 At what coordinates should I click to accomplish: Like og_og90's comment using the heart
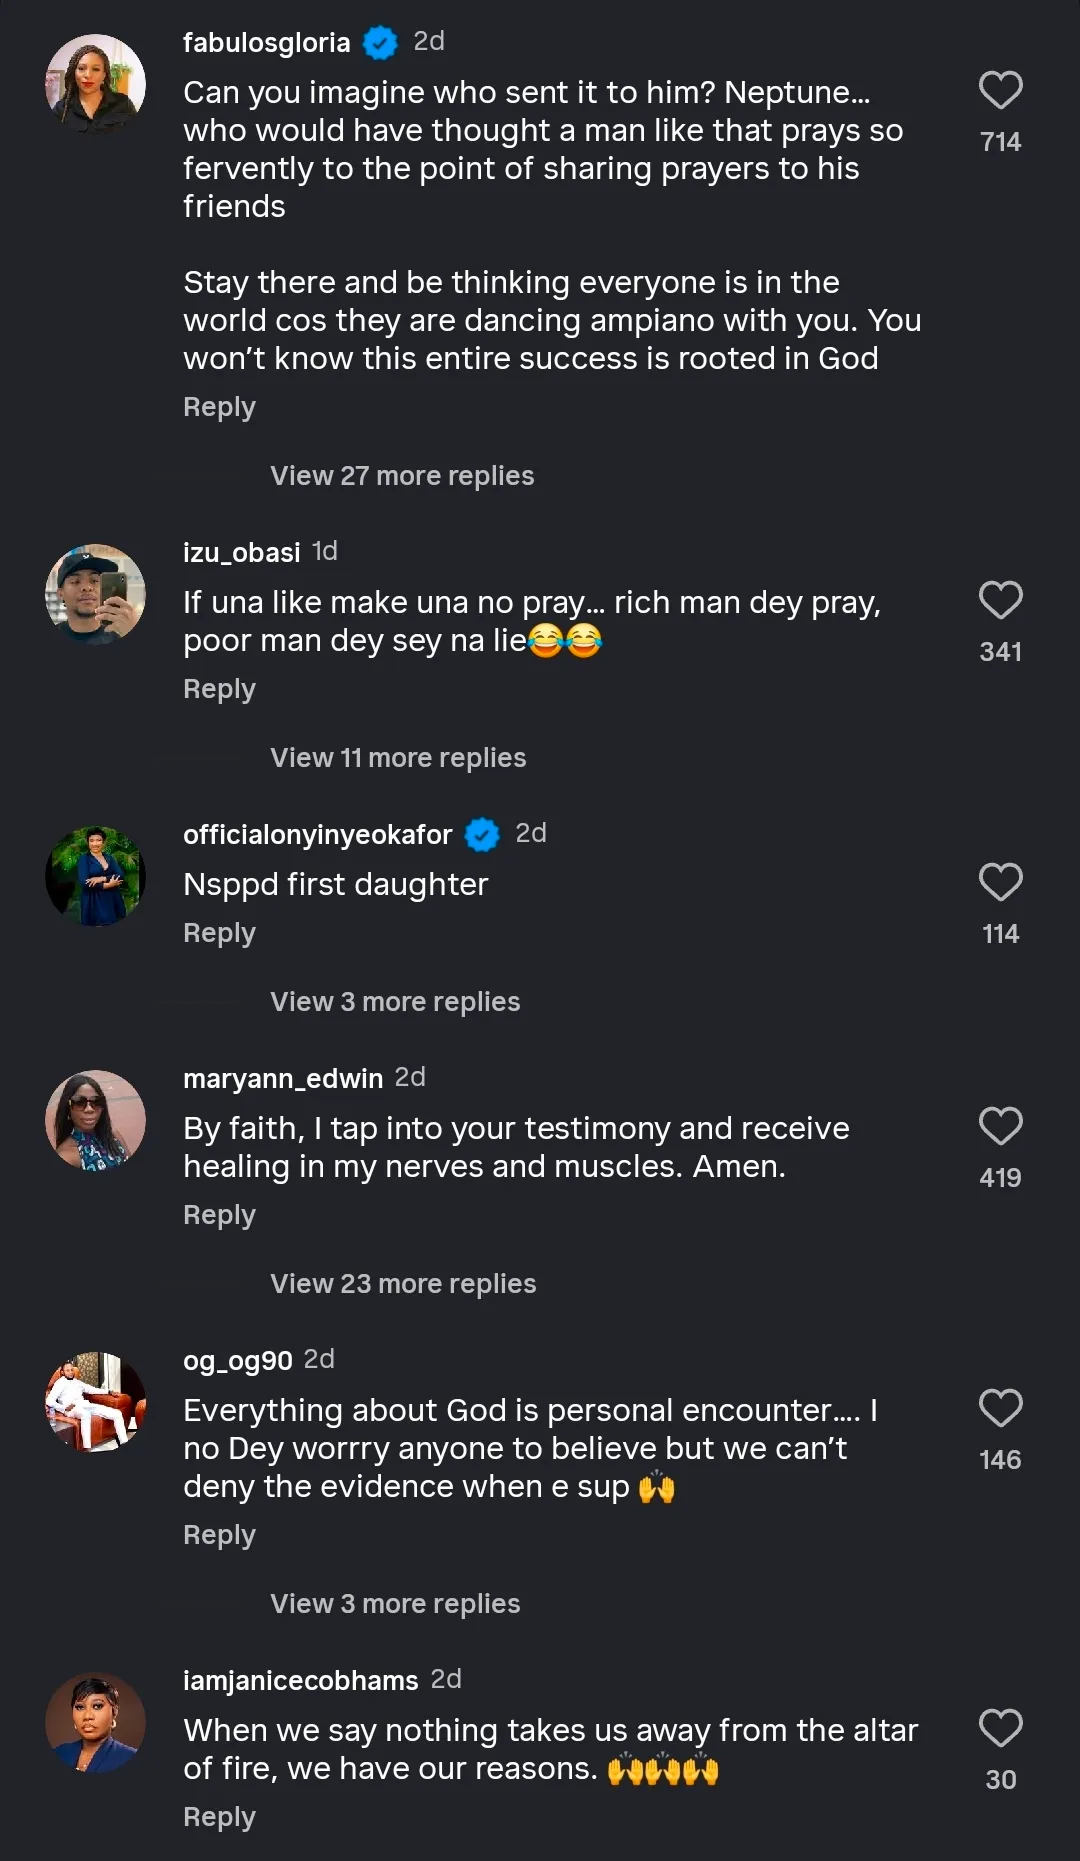tap(1000, 1409)
